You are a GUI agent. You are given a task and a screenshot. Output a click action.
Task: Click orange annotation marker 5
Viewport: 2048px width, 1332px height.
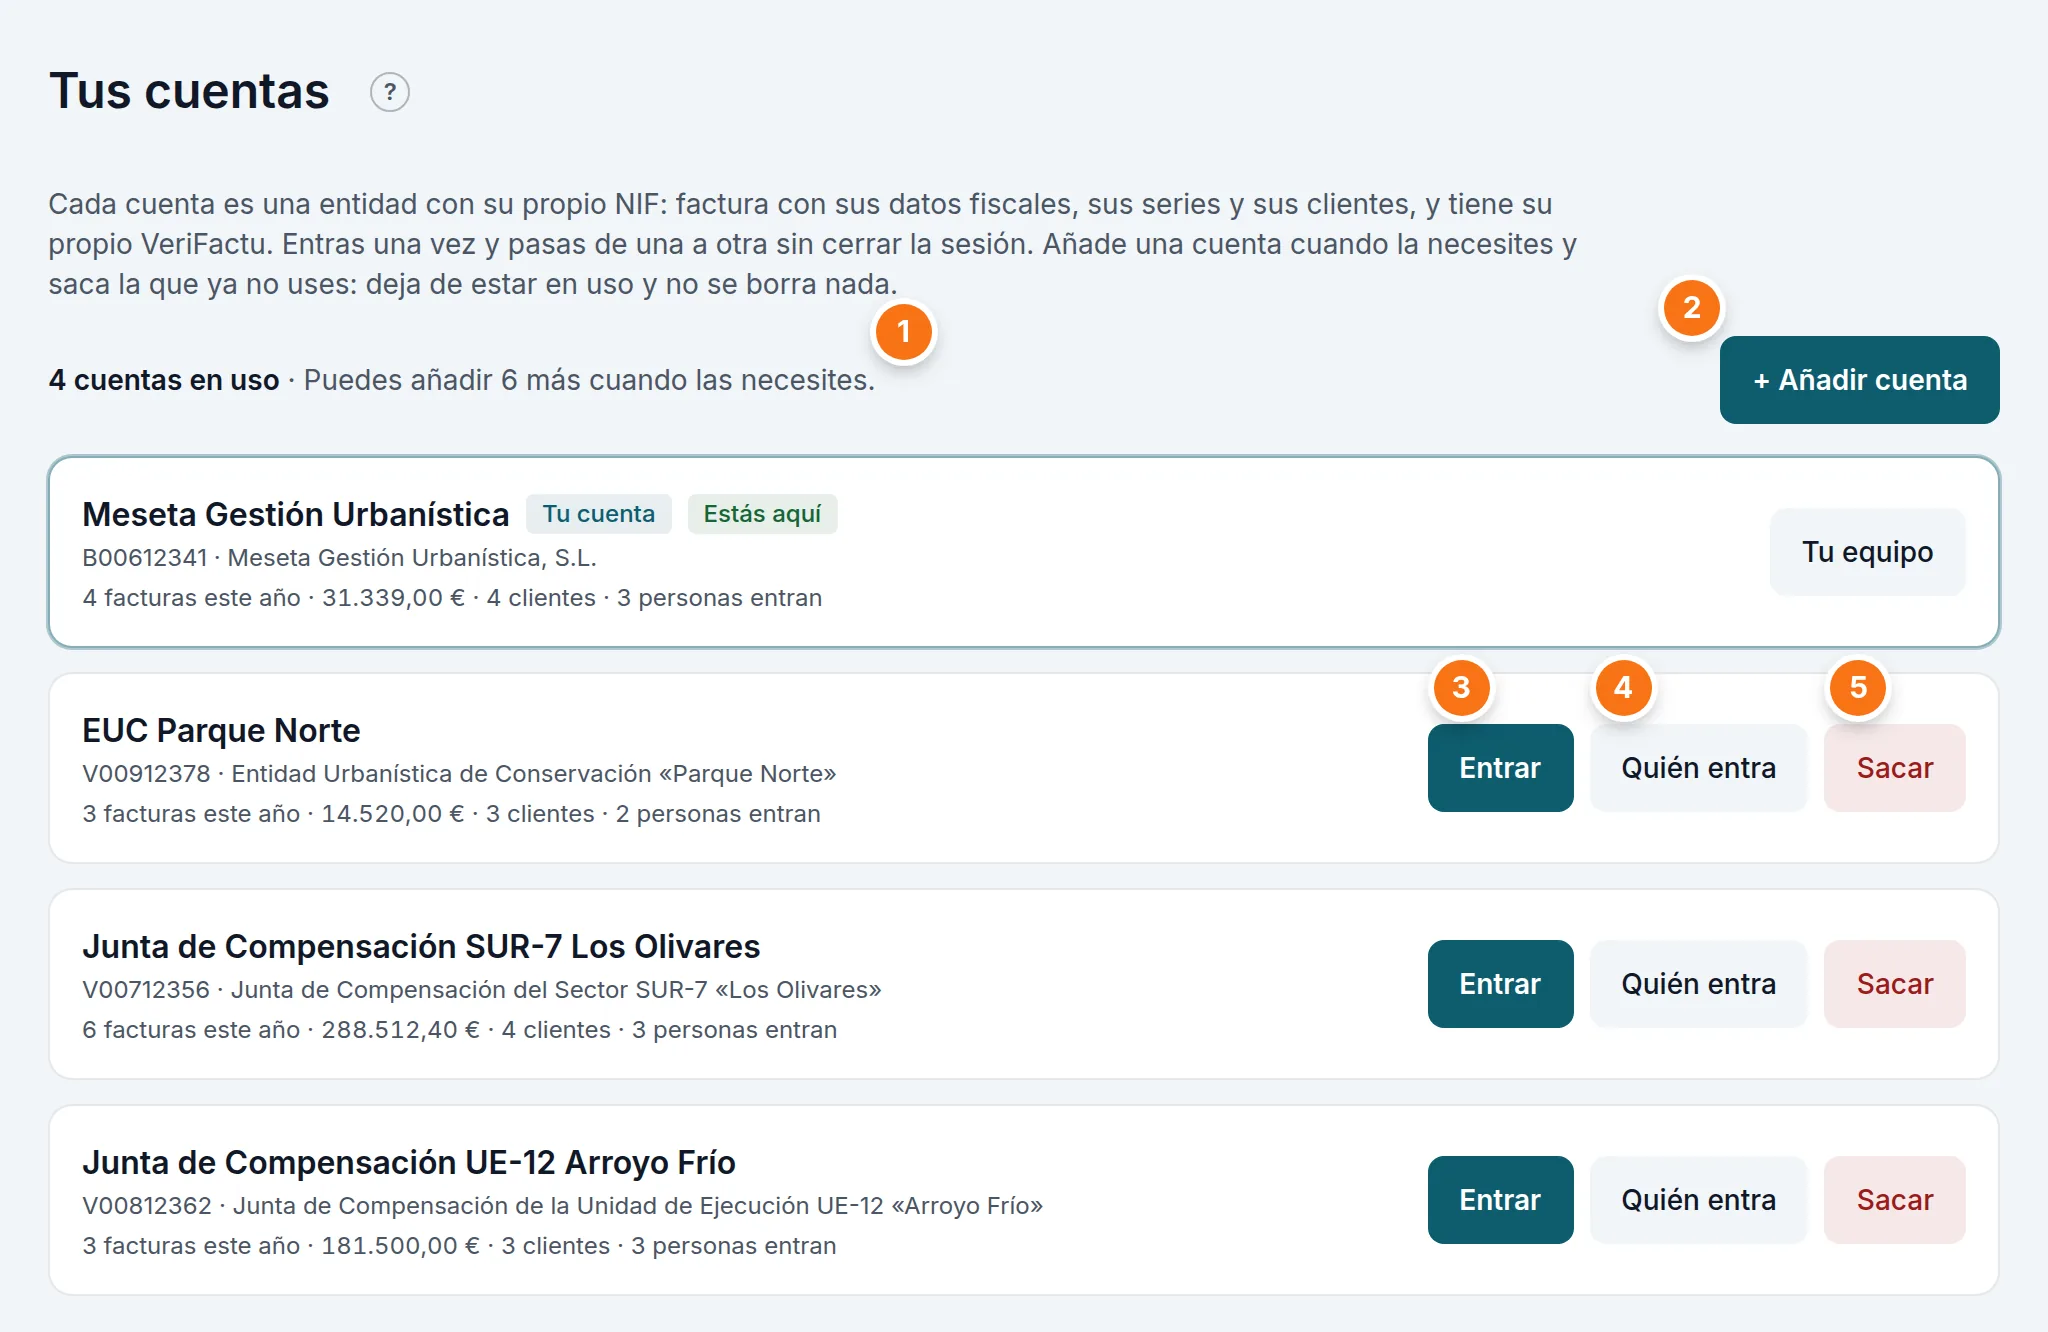[x=1858, y=688]
